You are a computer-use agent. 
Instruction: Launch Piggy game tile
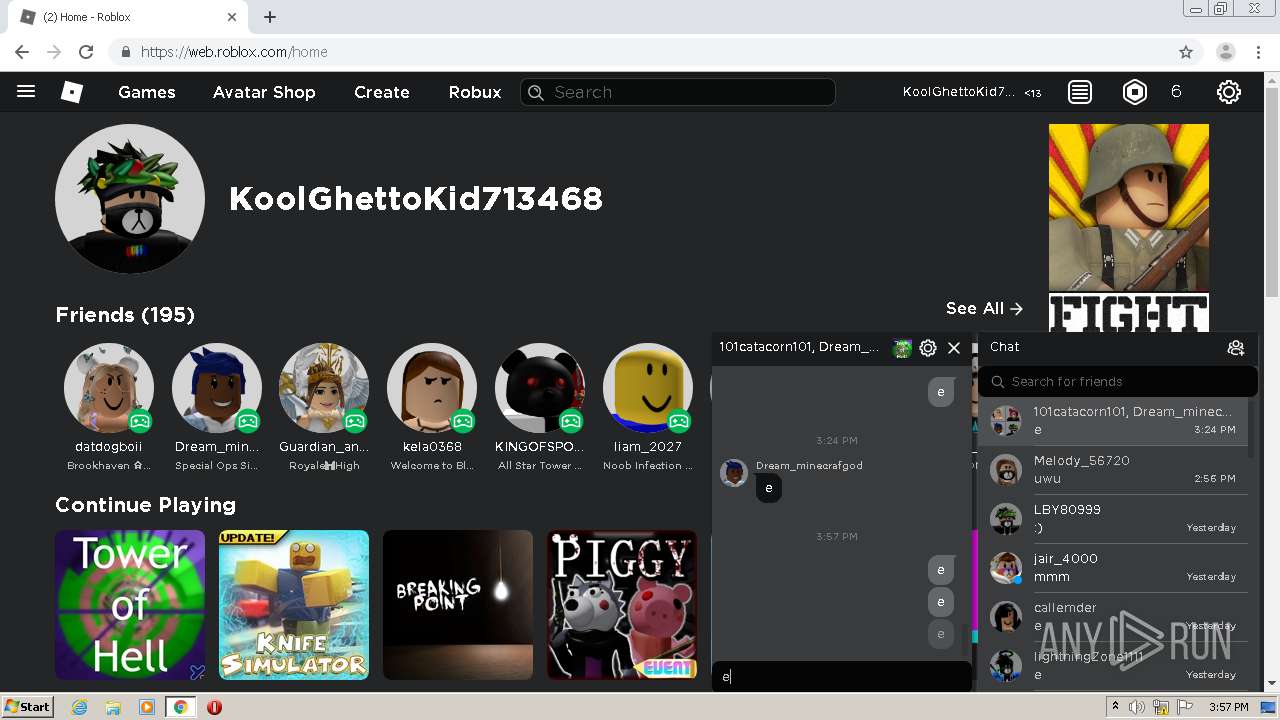[622, 605]
